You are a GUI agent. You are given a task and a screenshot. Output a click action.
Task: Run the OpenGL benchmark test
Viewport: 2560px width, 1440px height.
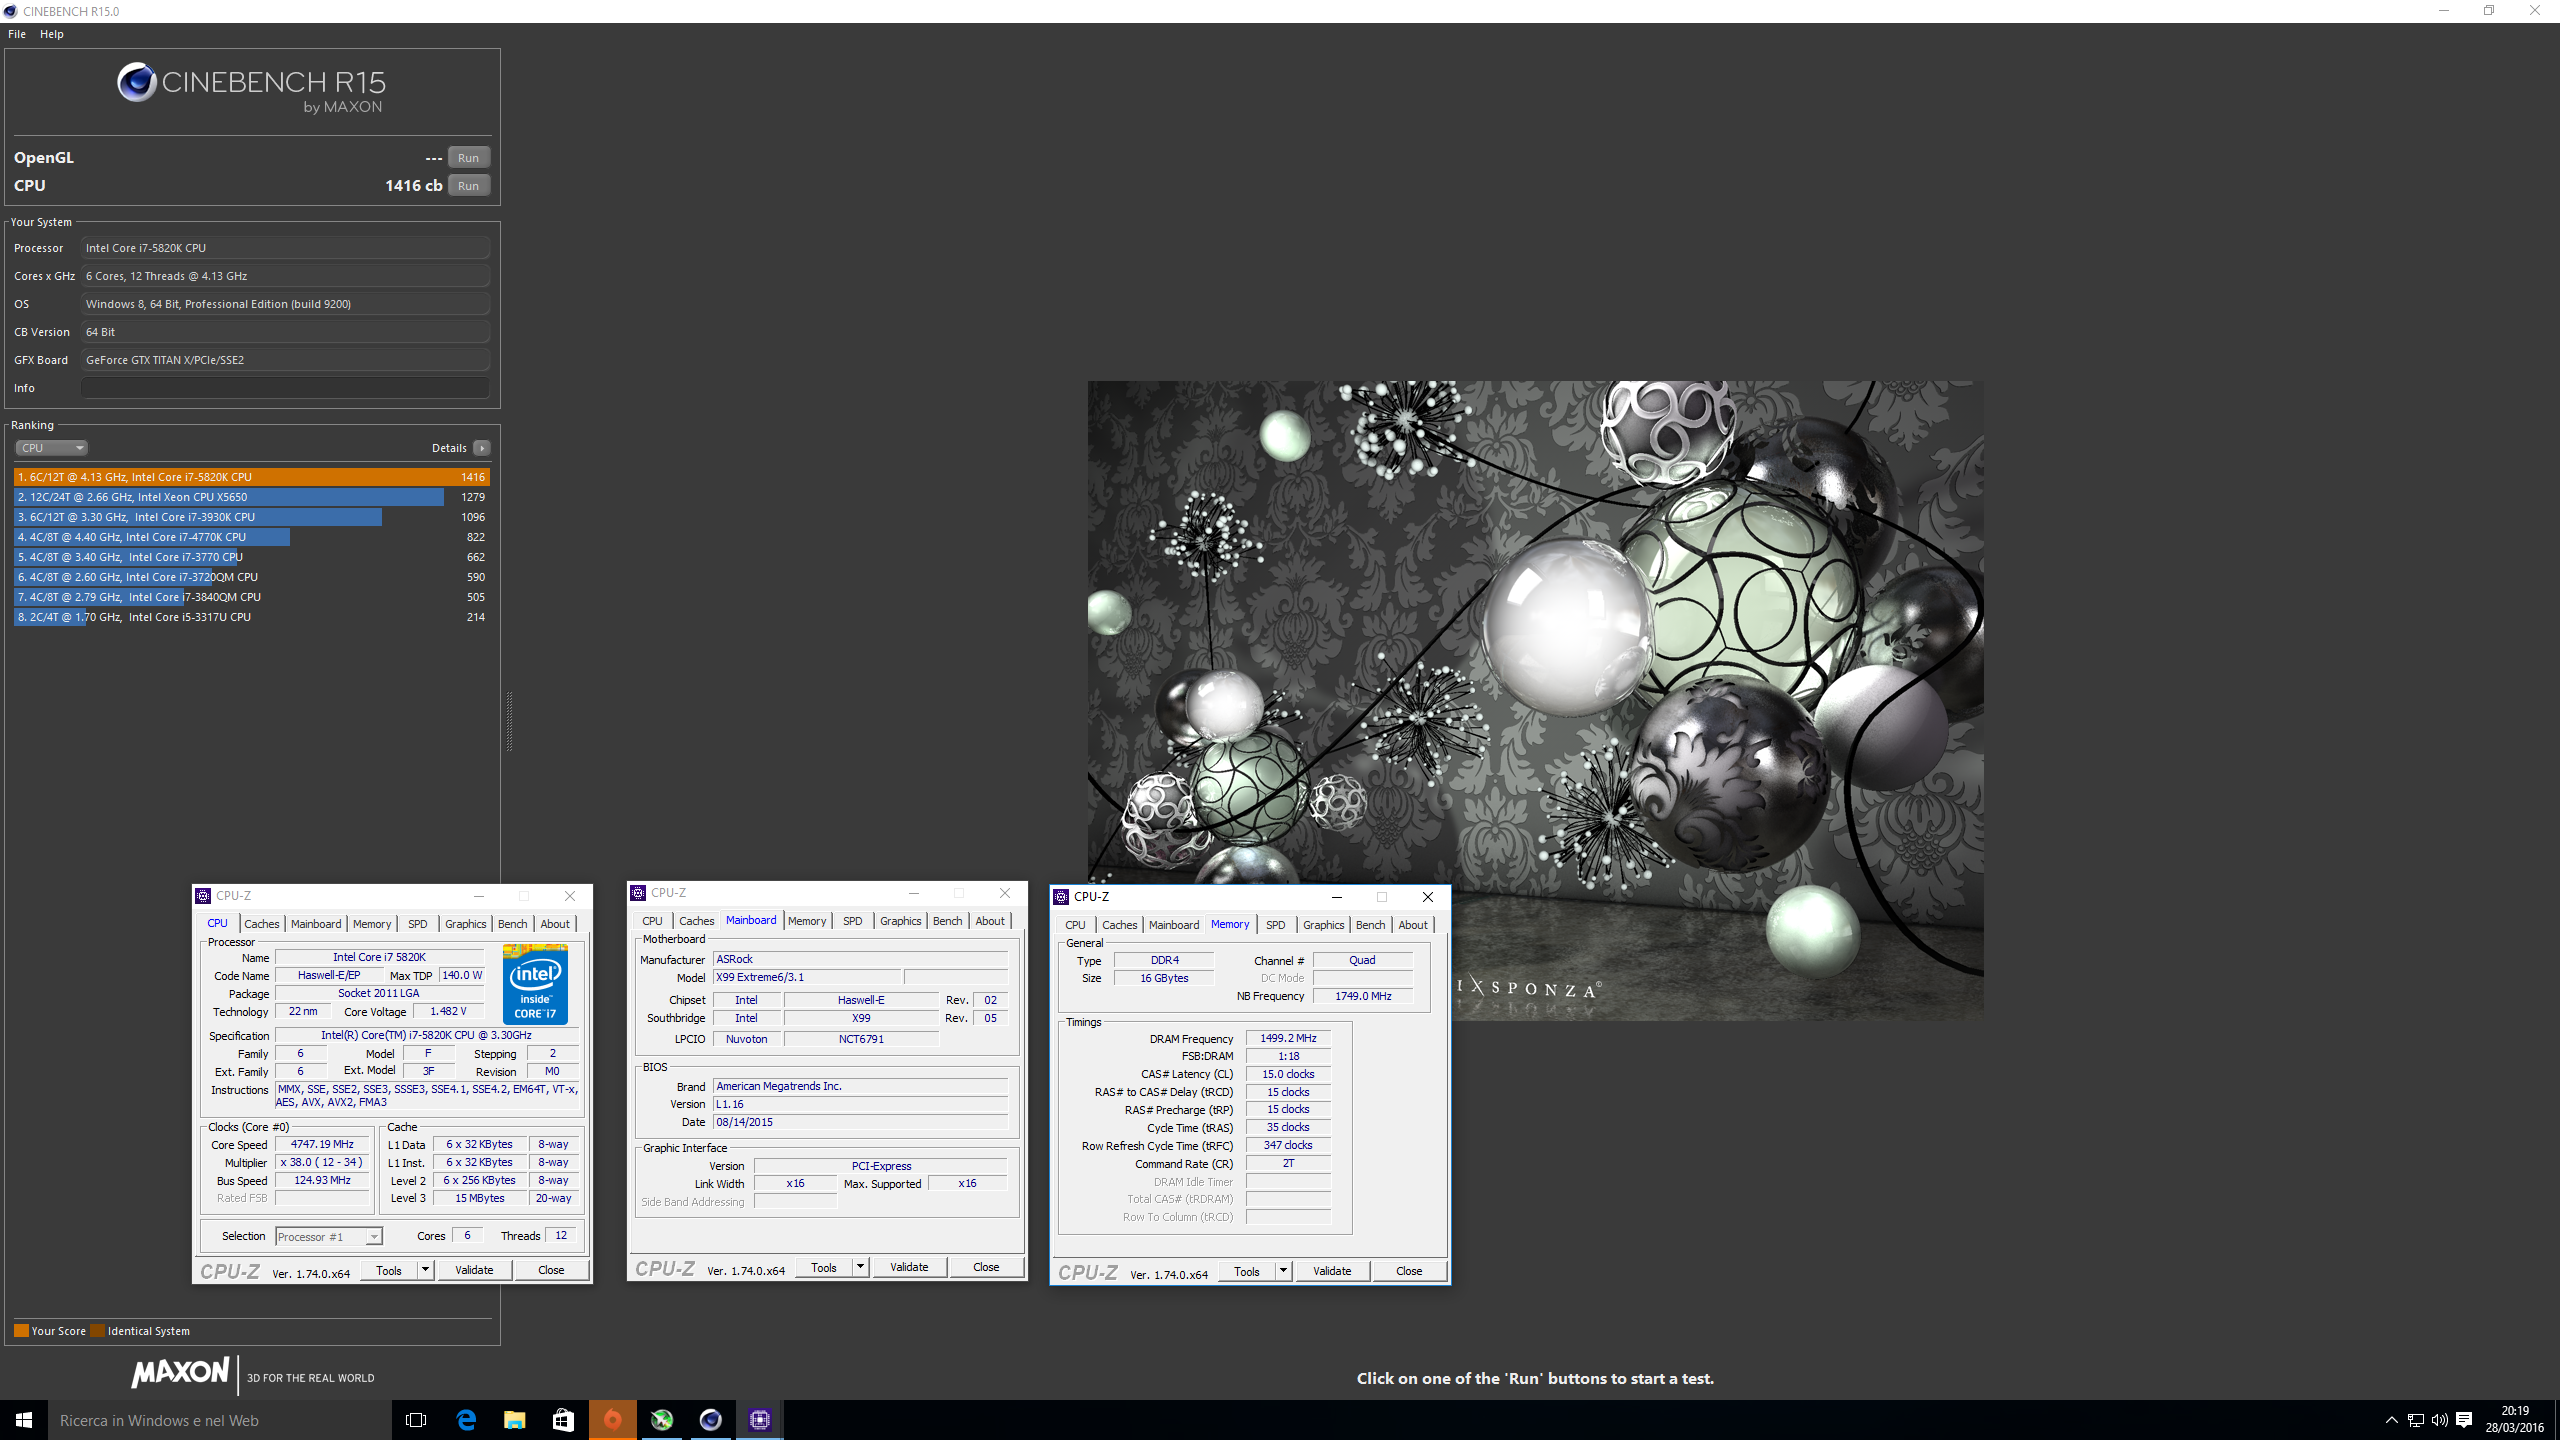click(468, 158)
